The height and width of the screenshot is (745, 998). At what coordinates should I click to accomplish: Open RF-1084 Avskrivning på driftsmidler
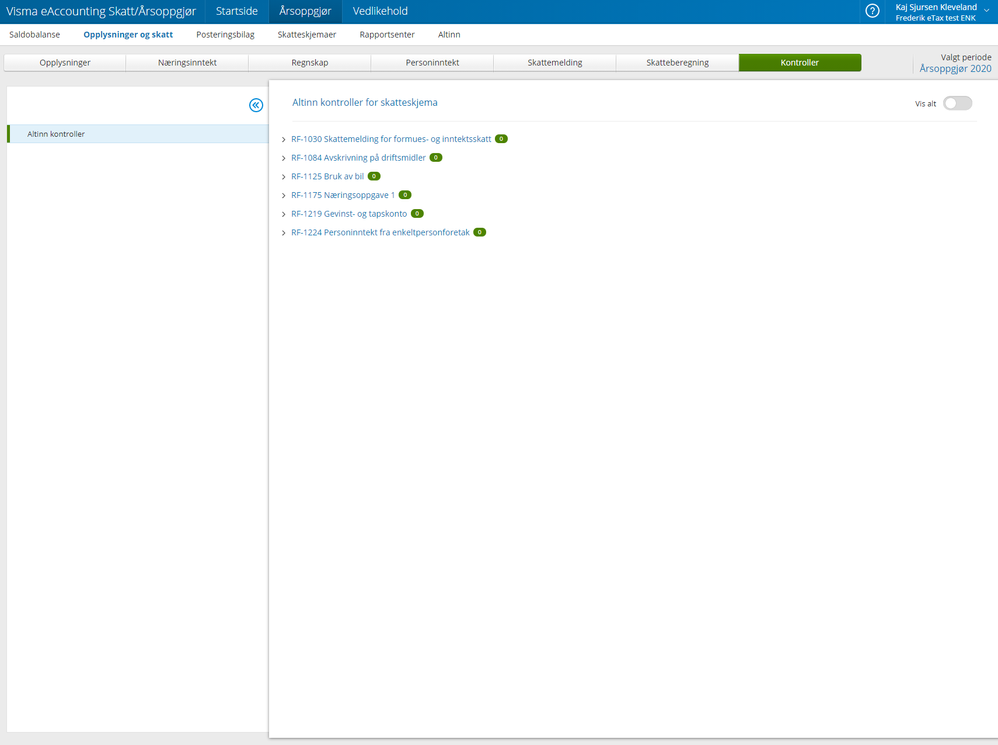click(x=358, y=158)
